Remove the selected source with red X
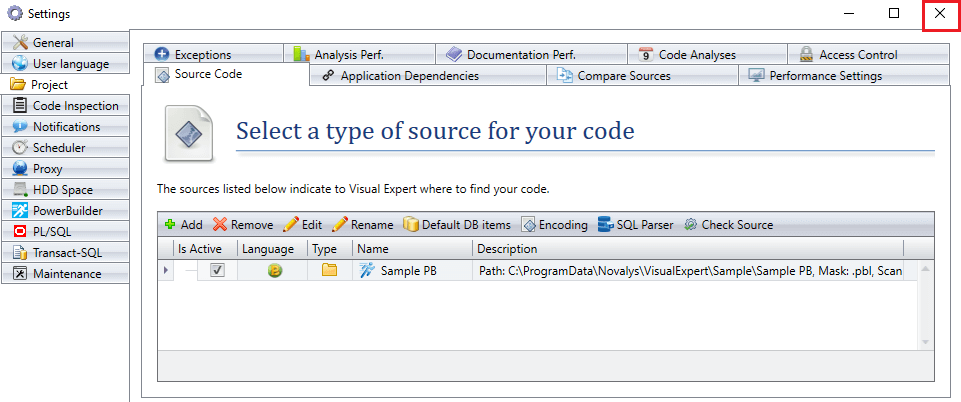Image resolution: width=961 pixels, height=402 pixels. click(x=242, y=225)
